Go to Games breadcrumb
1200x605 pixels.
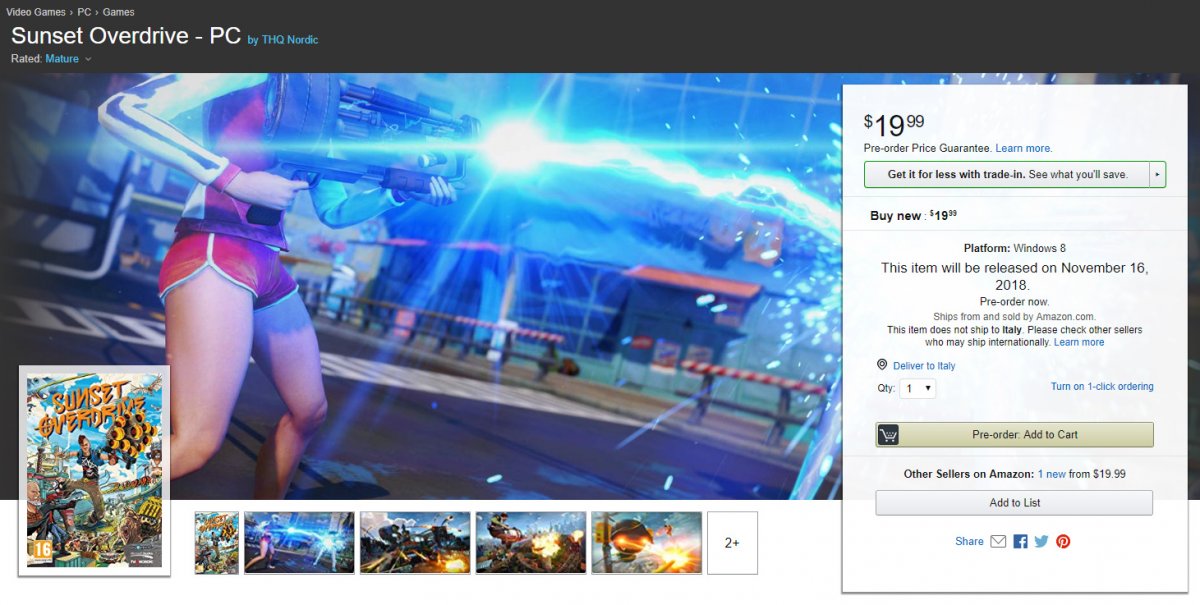pos(119,12)
